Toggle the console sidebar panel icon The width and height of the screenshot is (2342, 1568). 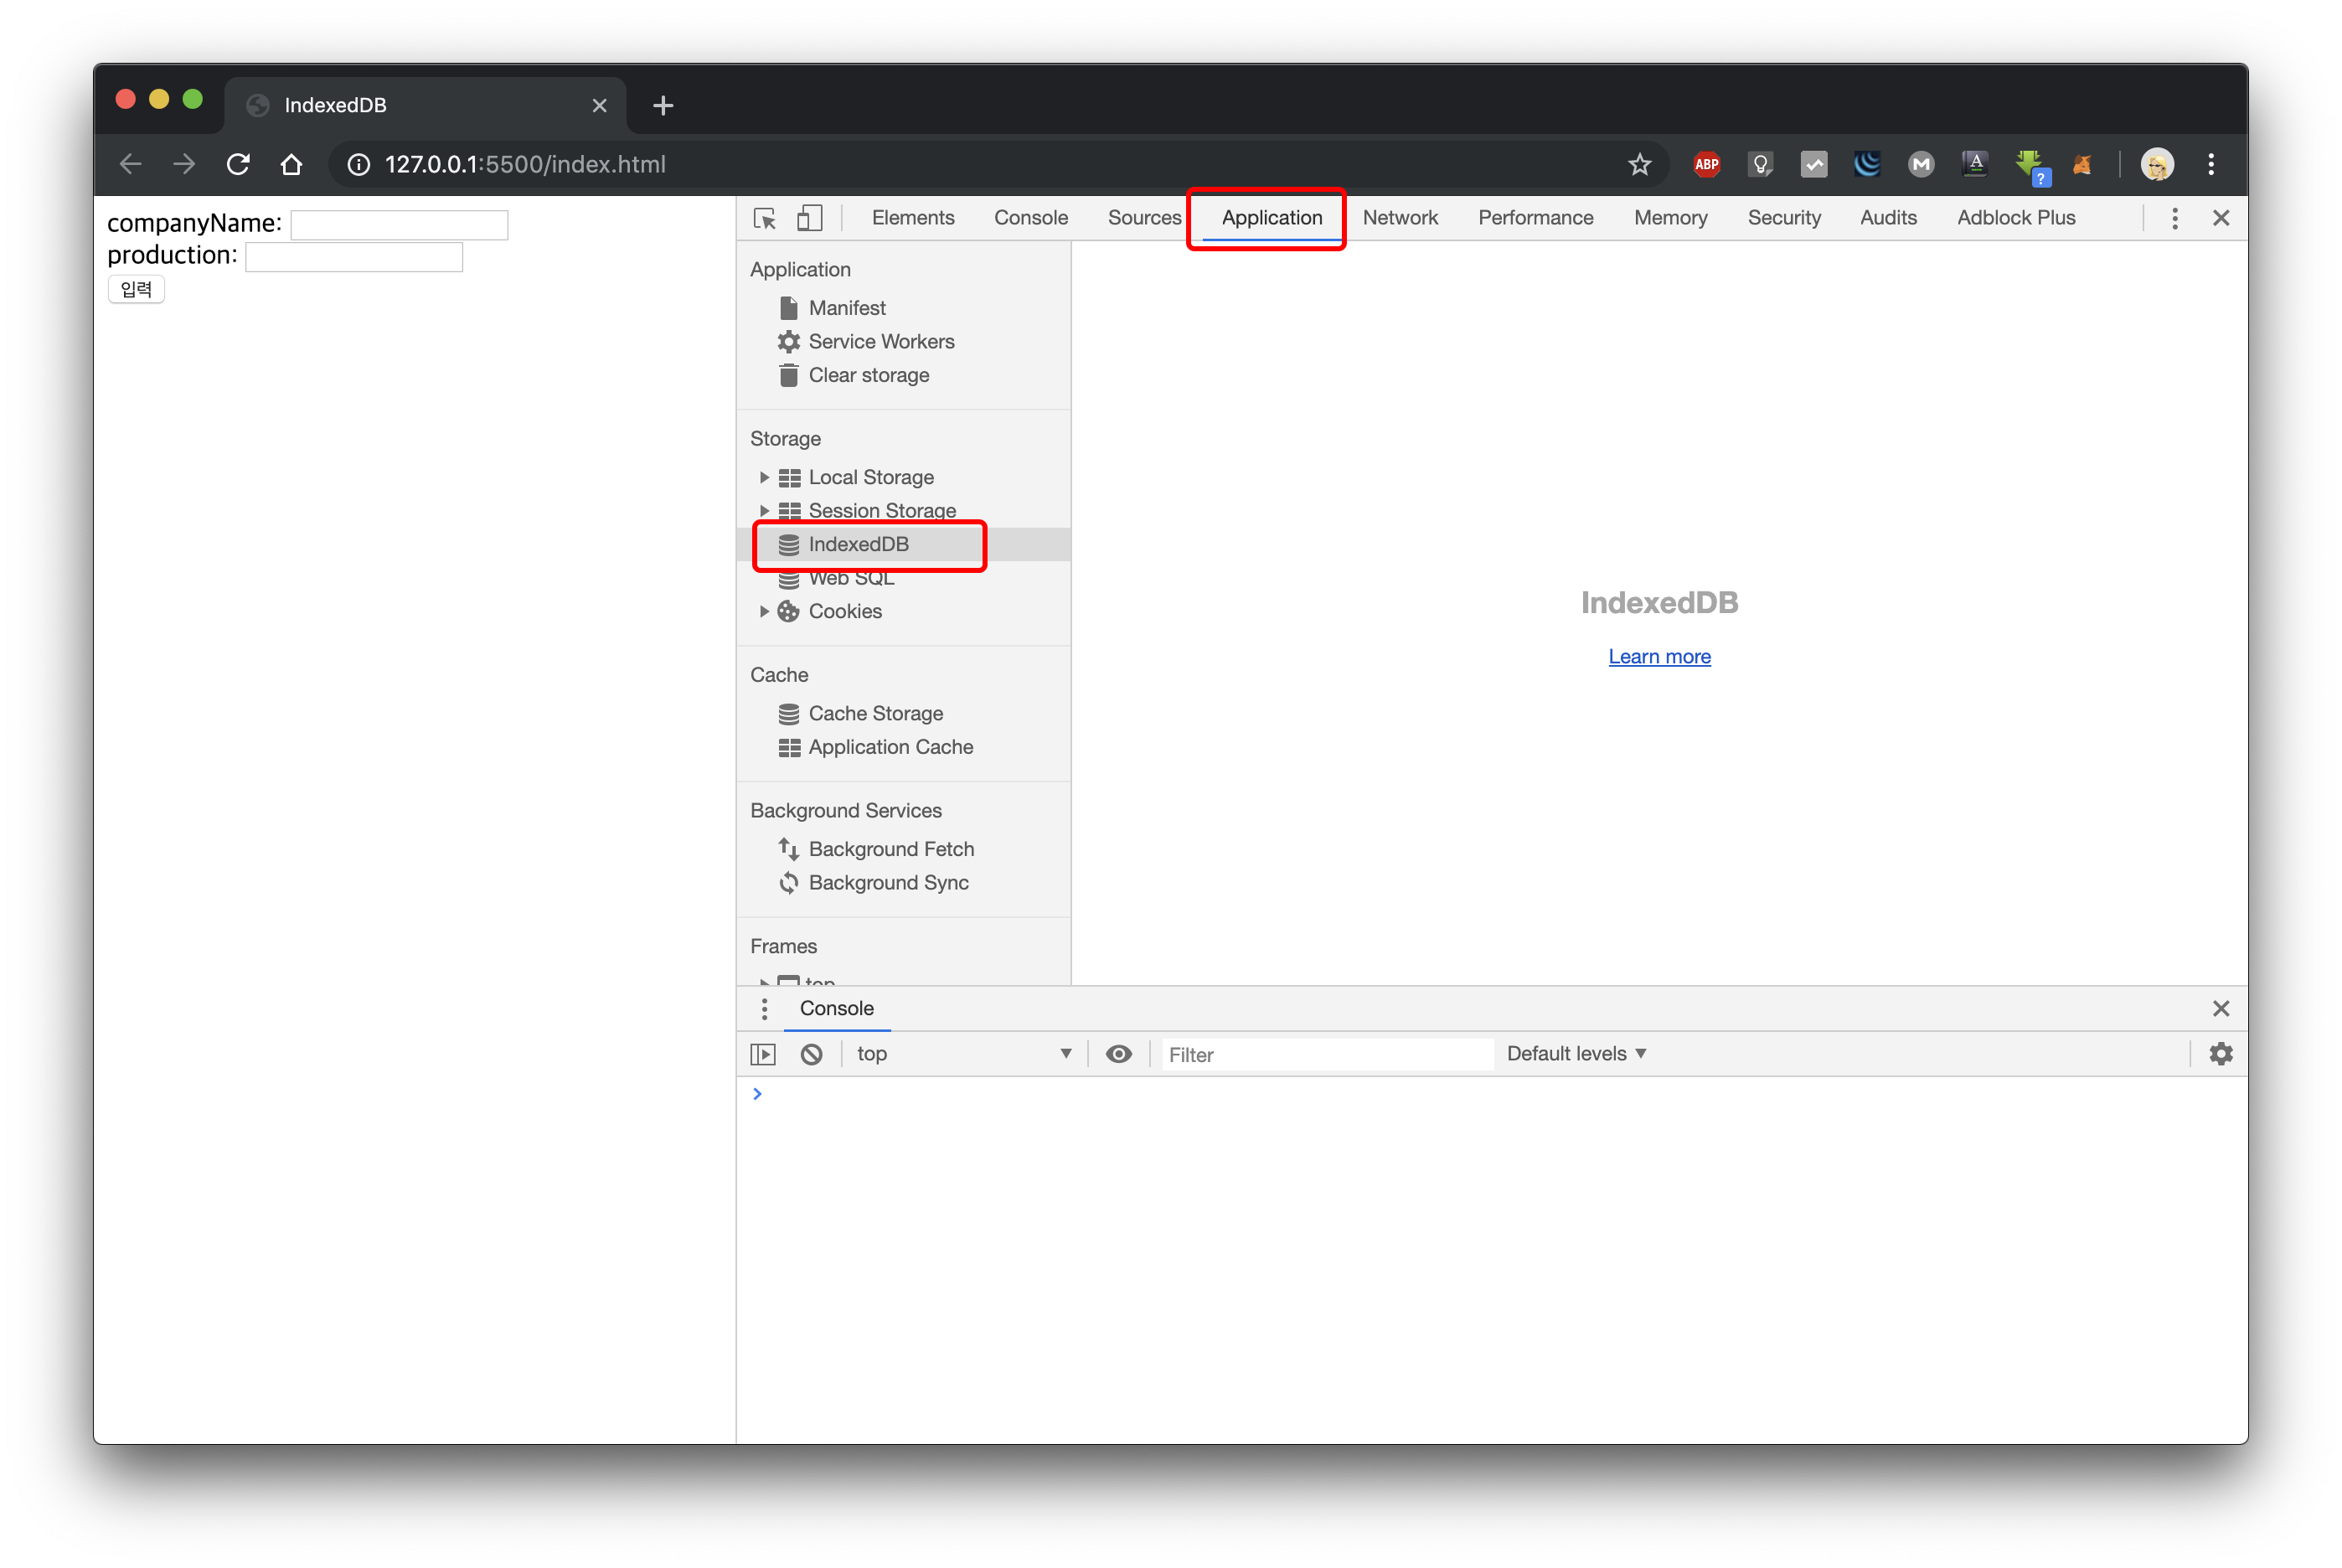tap(763, 1054)
